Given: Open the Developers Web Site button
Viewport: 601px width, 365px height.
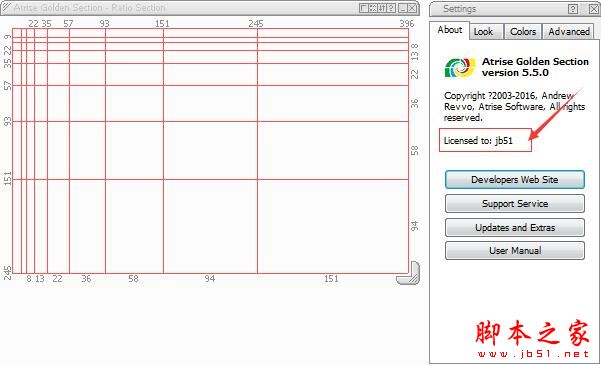Looking at the screenshot, I should click(x=515, y=179).
